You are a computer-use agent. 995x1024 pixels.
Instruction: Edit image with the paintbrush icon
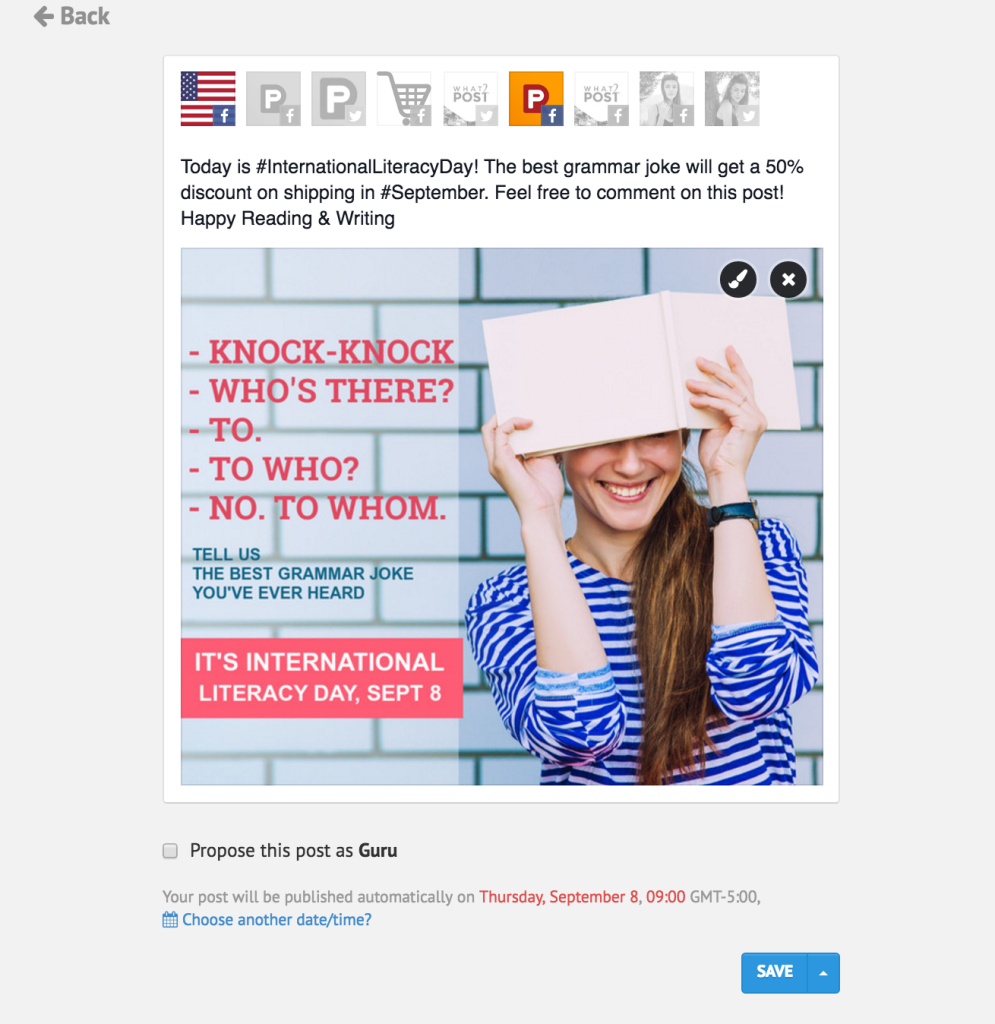coord(738,280)
